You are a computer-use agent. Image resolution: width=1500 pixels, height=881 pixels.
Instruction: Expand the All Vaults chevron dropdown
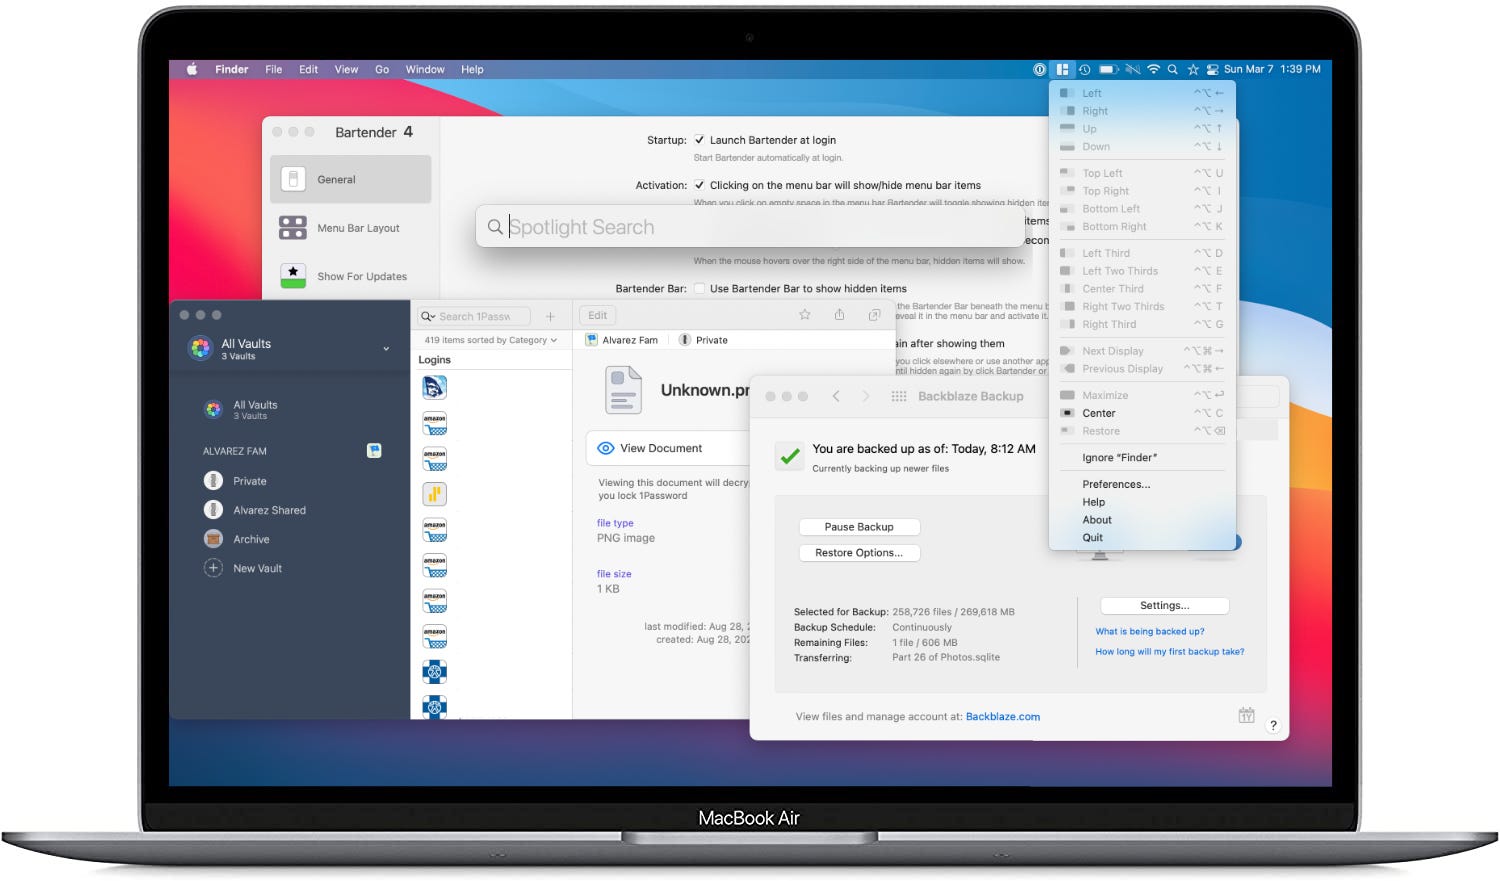point(386,348)
